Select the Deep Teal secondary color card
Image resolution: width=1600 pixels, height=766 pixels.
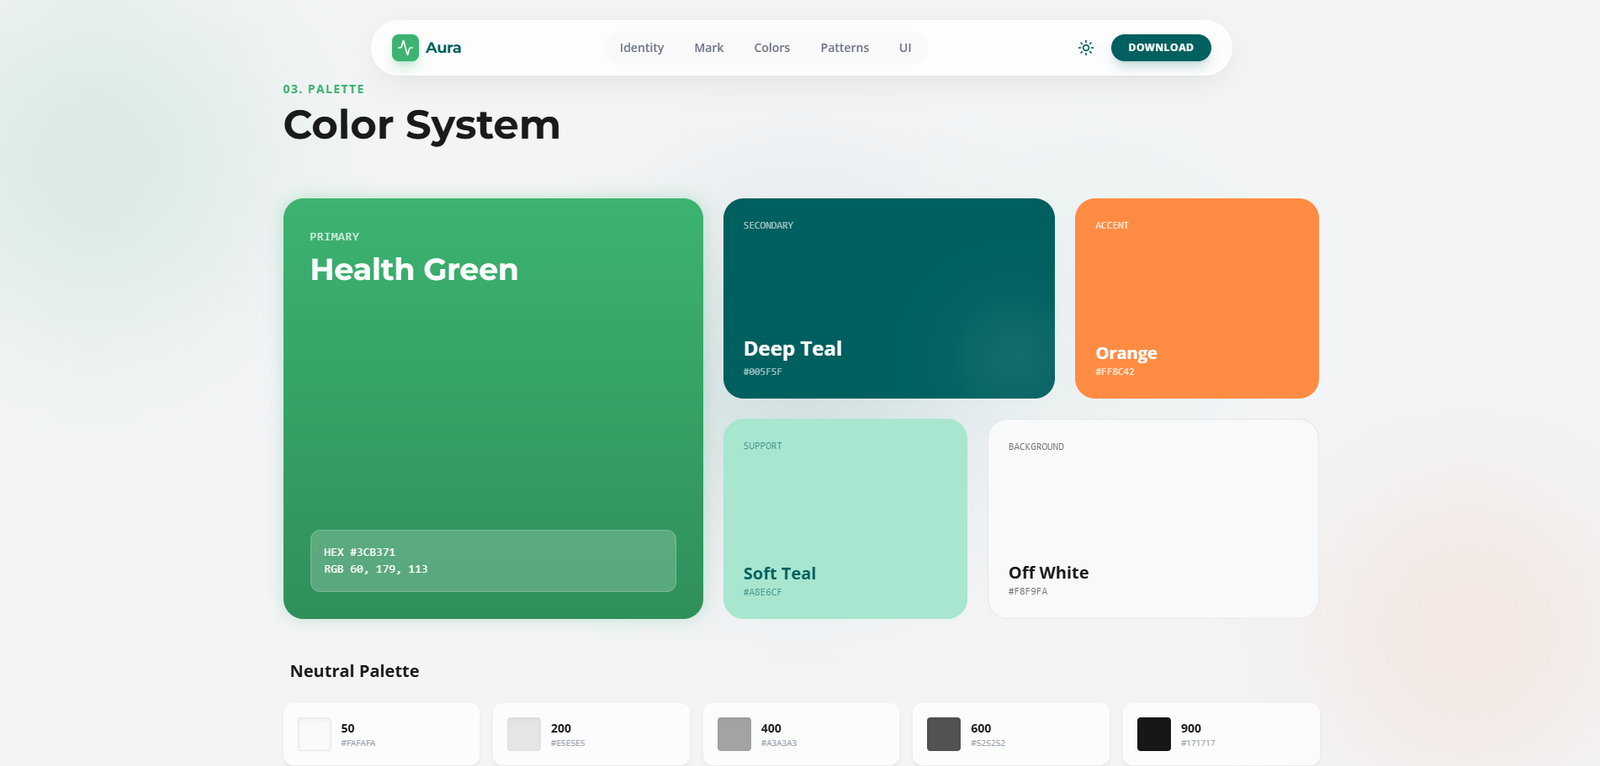(889, 298)
